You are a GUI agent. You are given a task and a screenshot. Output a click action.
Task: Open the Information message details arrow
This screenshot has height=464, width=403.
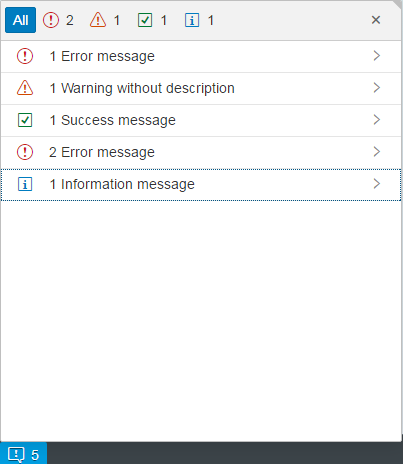tap(377, 184)
